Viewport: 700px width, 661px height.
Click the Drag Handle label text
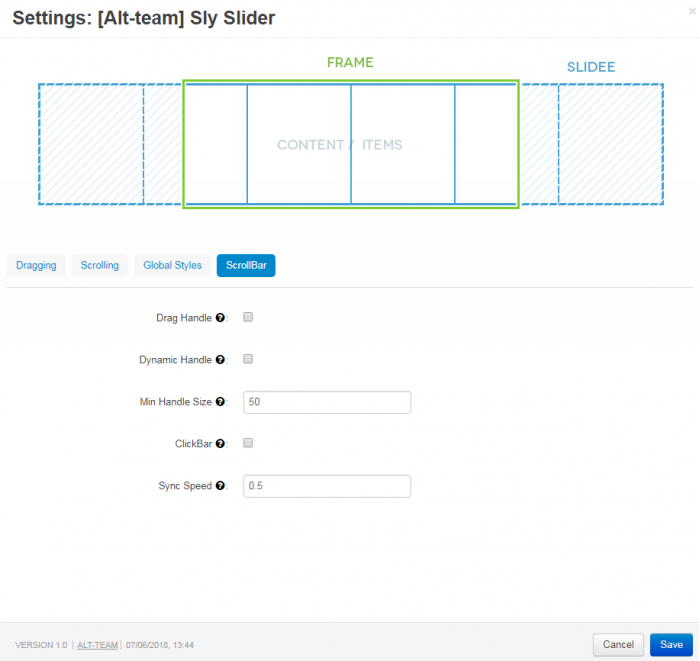[x=184, y=318]
